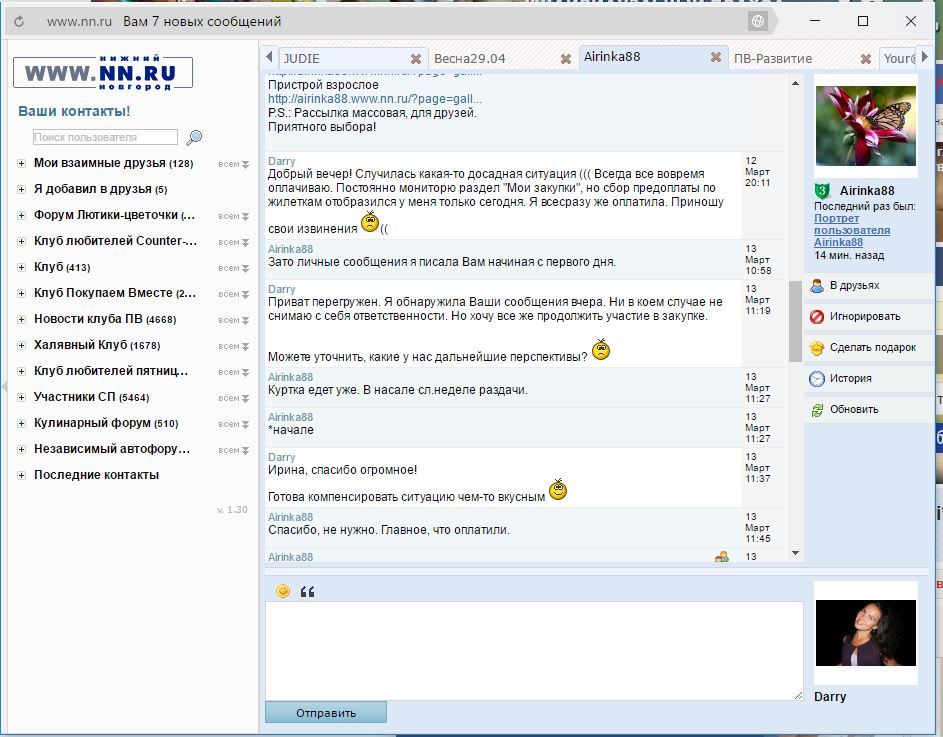Expand the Кулинарный форум group
Viewport: 943px width, 737px height.
(x=22, y=423)
